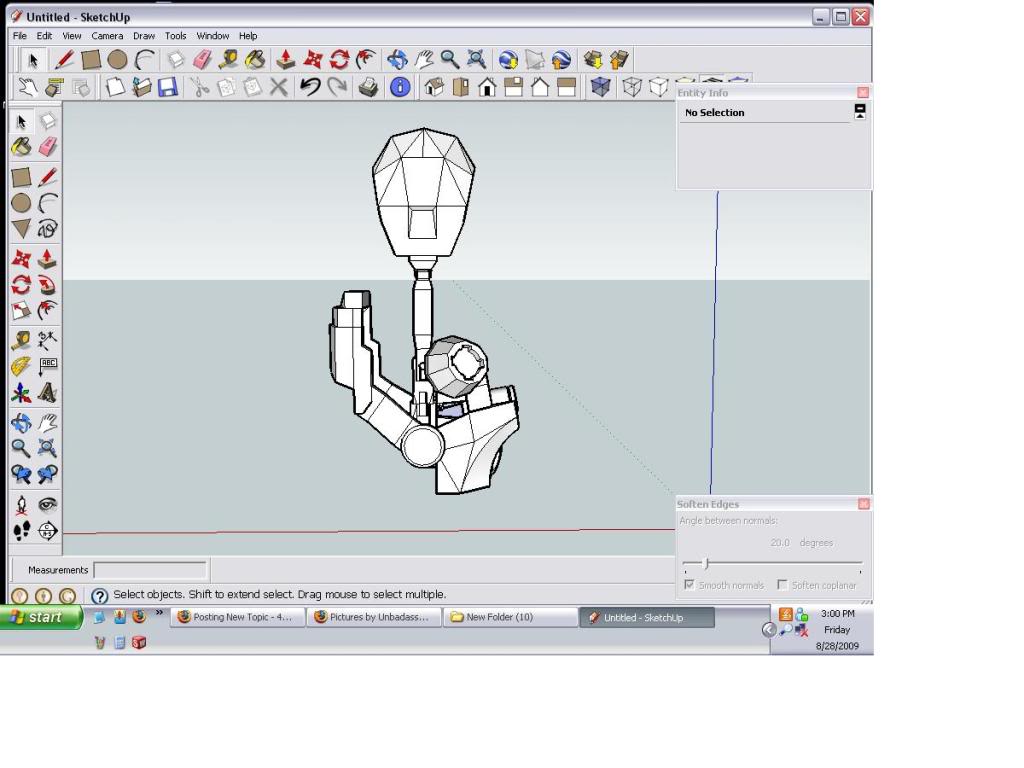
Task: Open the Window menu
Action: pyautogui.click(x=213, y=36)
